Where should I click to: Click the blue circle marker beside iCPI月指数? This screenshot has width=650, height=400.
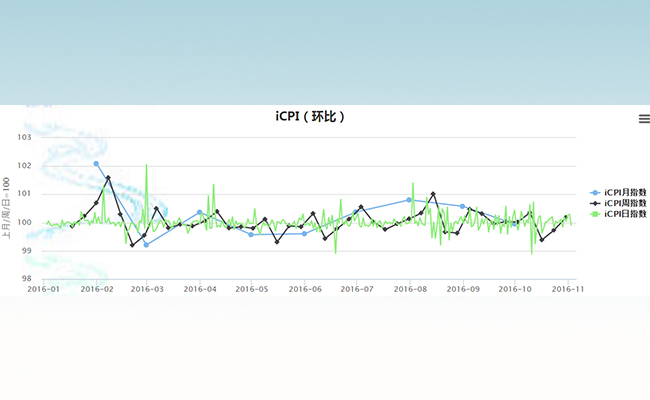pos(596,192)
